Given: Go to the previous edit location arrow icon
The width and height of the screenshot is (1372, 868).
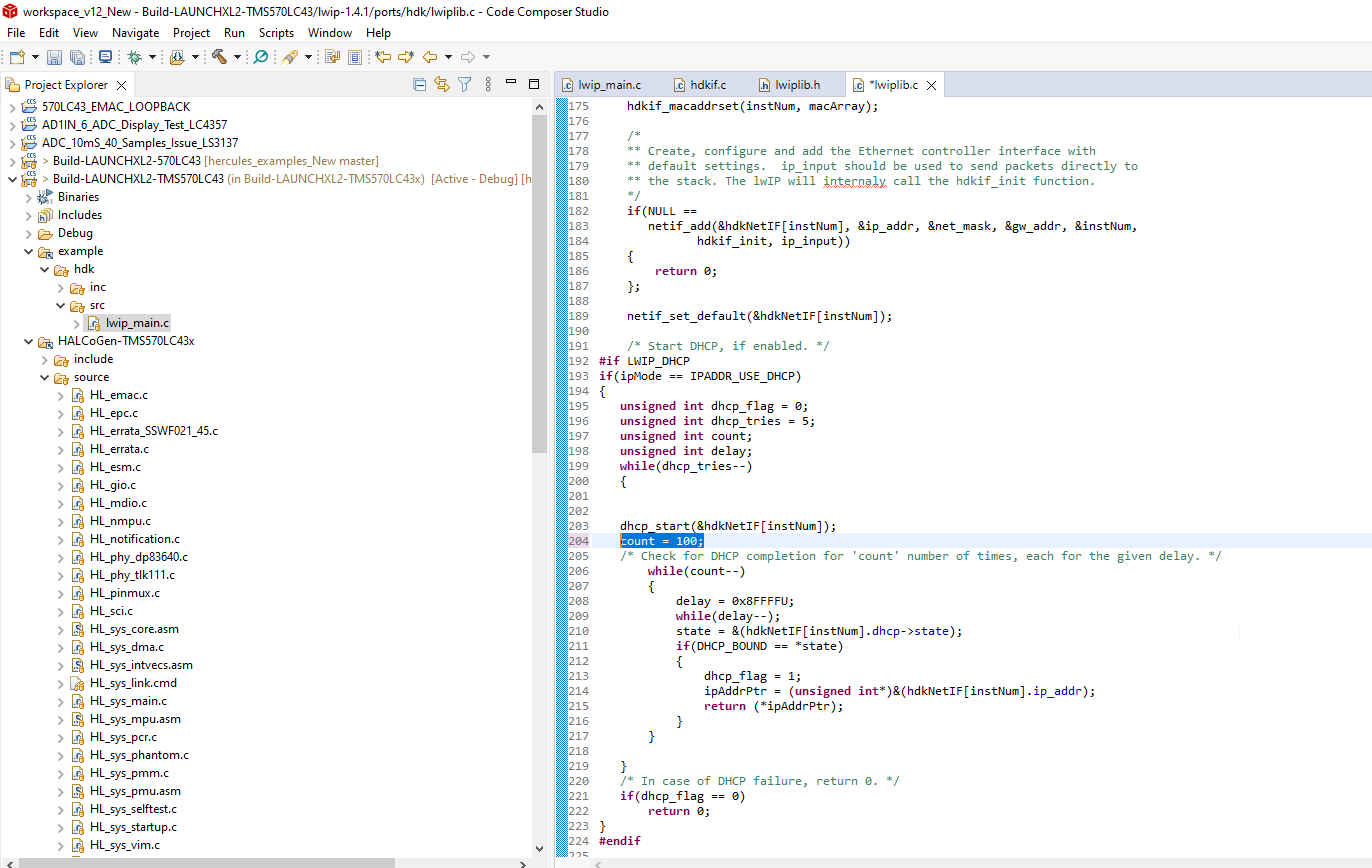Looking at the screenshot, I should click(382, 57).
